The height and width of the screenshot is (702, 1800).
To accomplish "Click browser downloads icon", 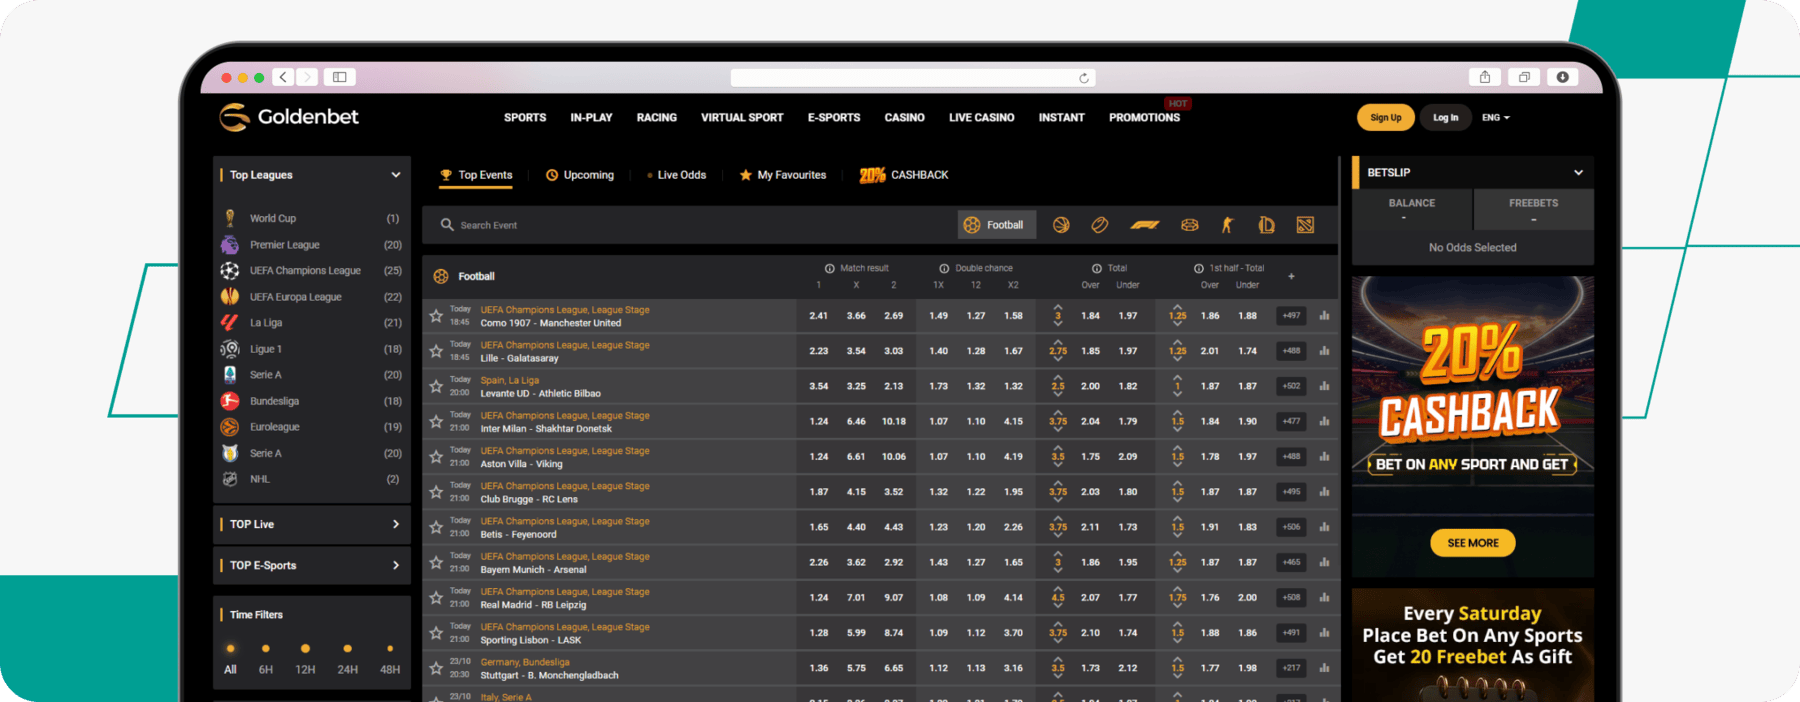I will (x=1562, y=77).
